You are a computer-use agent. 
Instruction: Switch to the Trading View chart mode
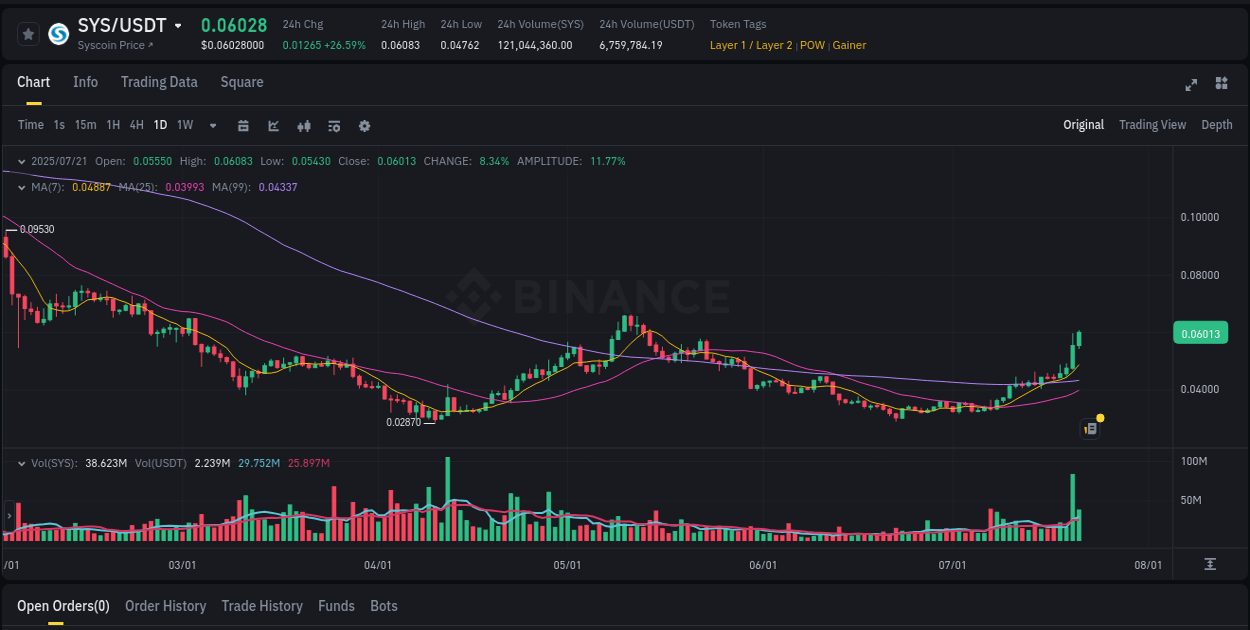(x=1152, y=125)
